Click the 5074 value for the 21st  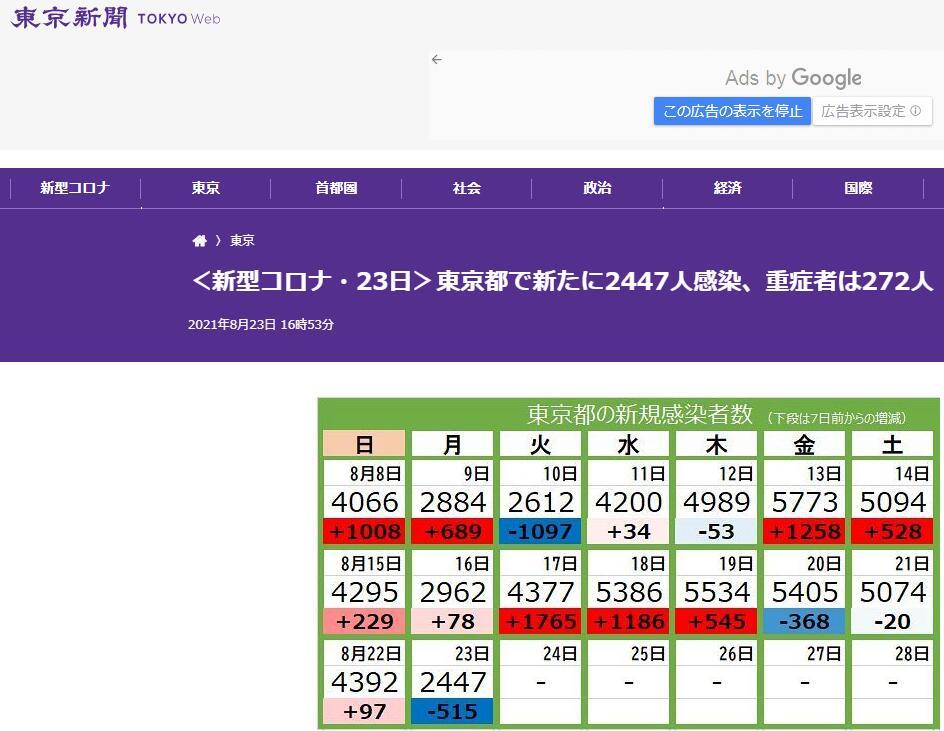coord(893,592)
